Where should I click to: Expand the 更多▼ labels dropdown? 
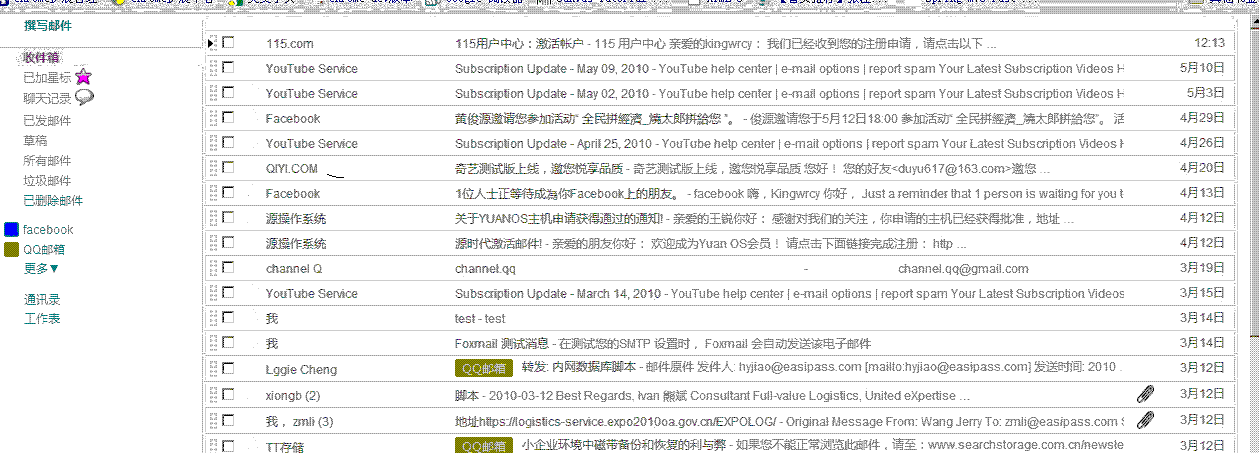click(x=42, y=268)
